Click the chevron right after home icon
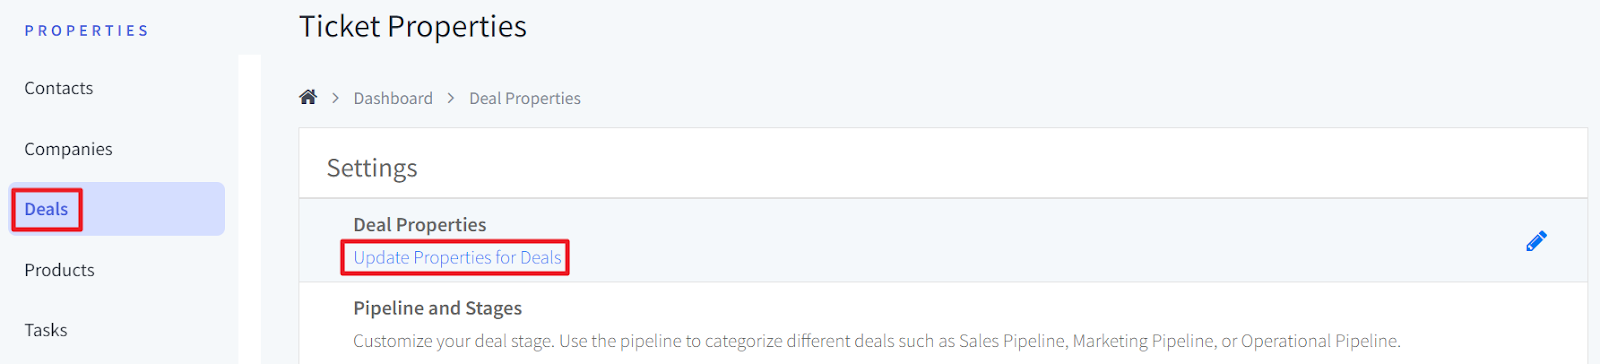The image size is (1600, 364). (336, 98)
